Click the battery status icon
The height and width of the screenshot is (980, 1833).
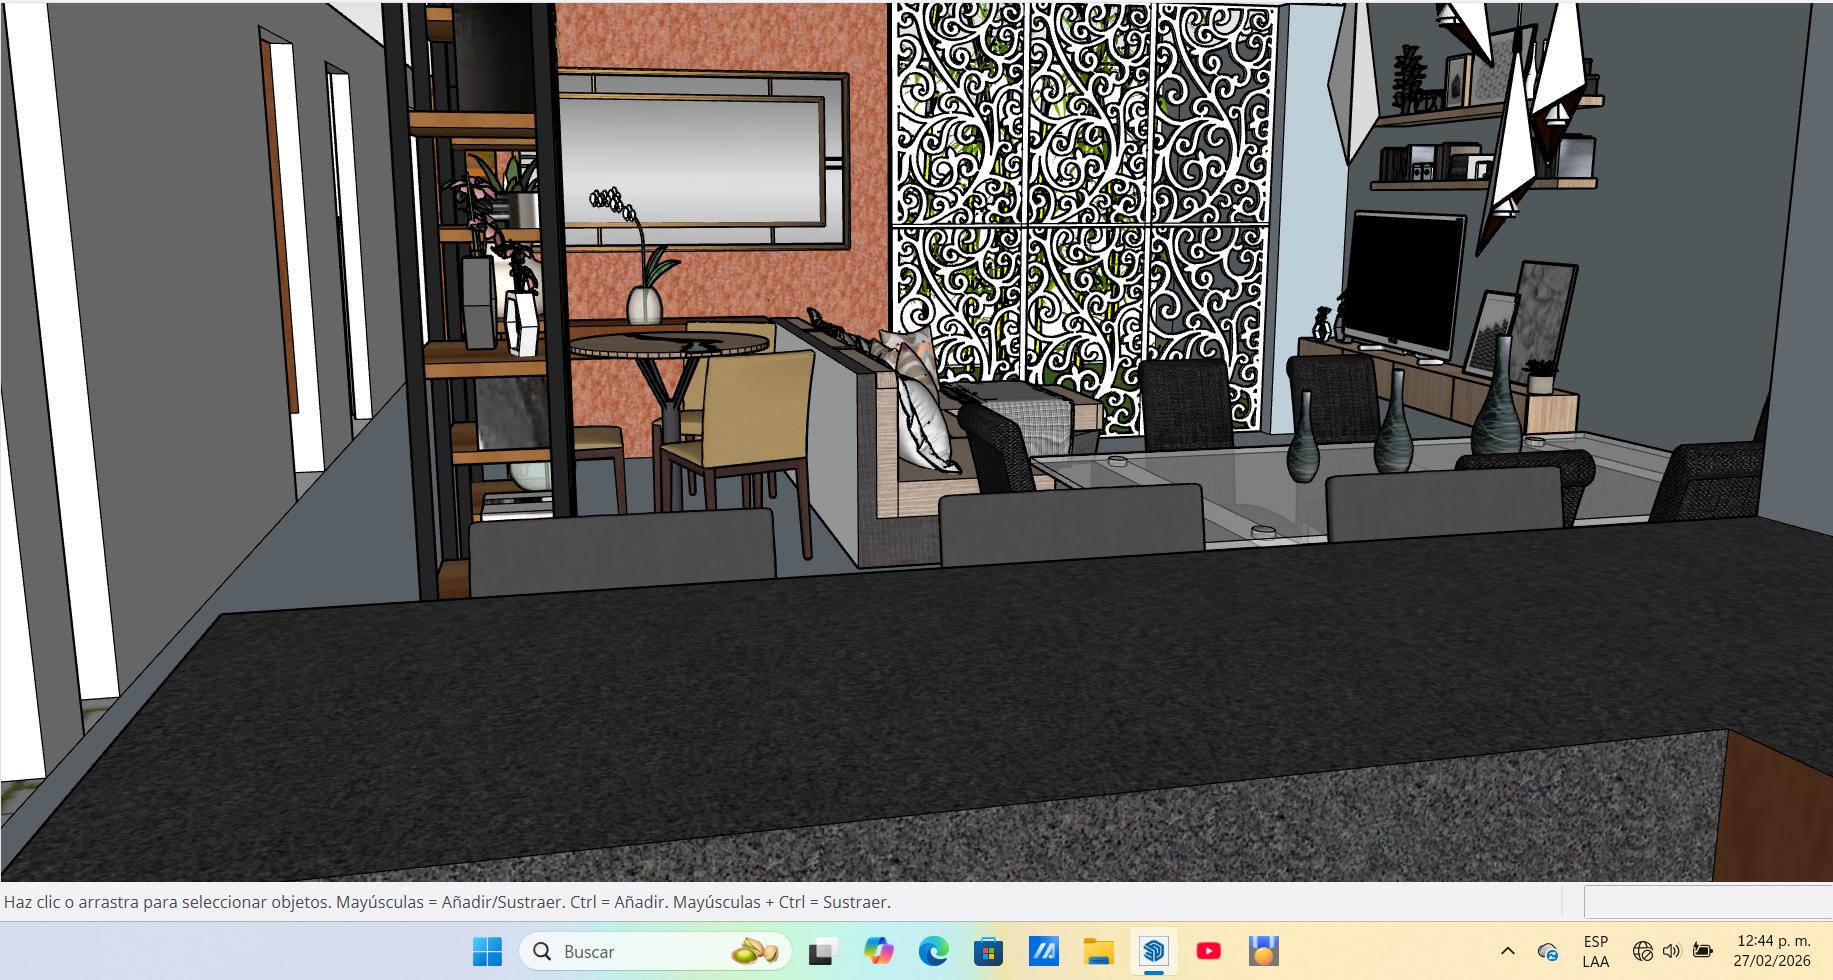pos(1702,951)
